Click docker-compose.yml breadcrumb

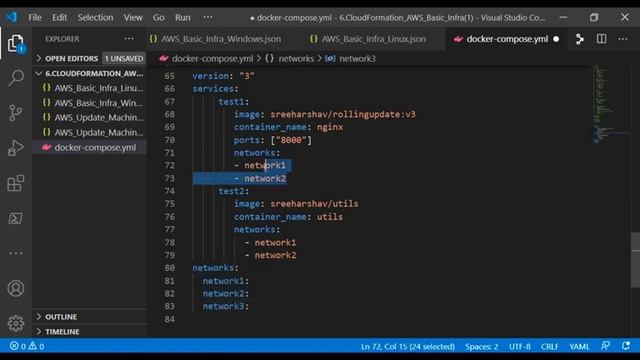[212, 58]
